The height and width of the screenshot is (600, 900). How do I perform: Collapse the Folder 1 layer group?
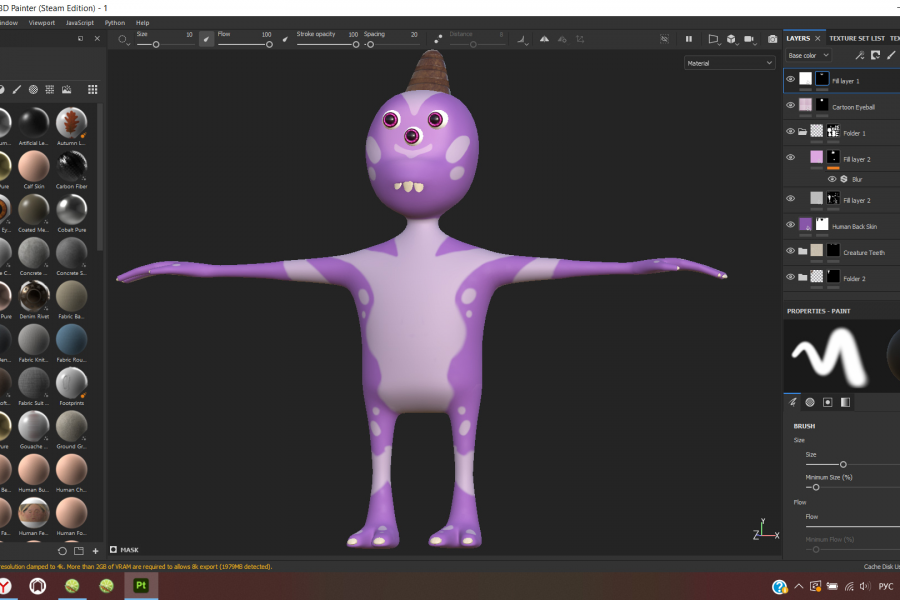pyautogui.click(x=802, y=131)
